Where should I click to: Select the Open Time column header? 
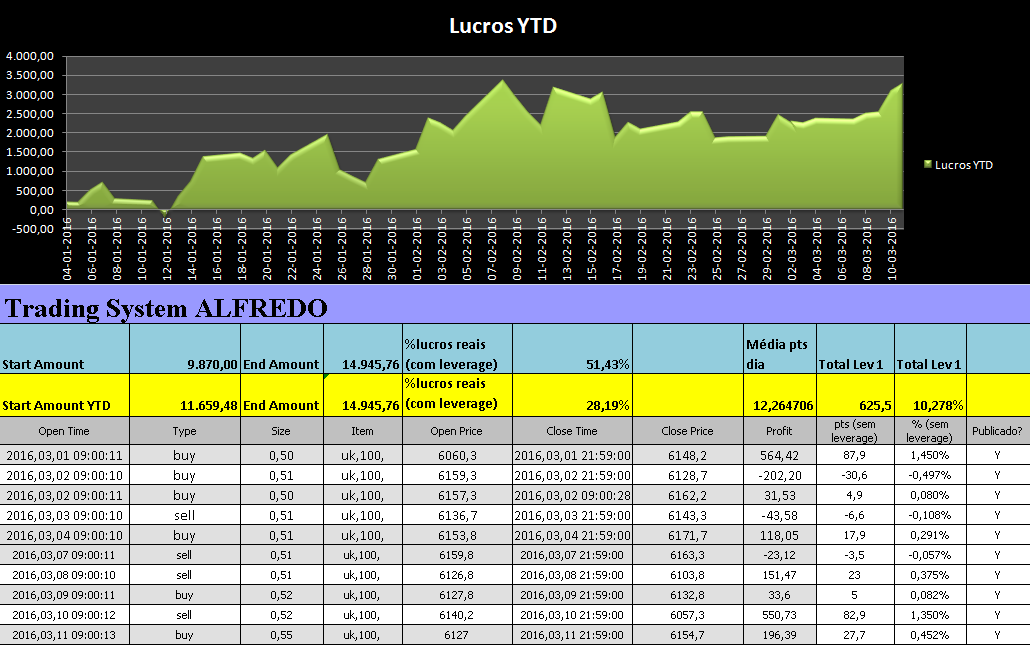tap(64, 431)
